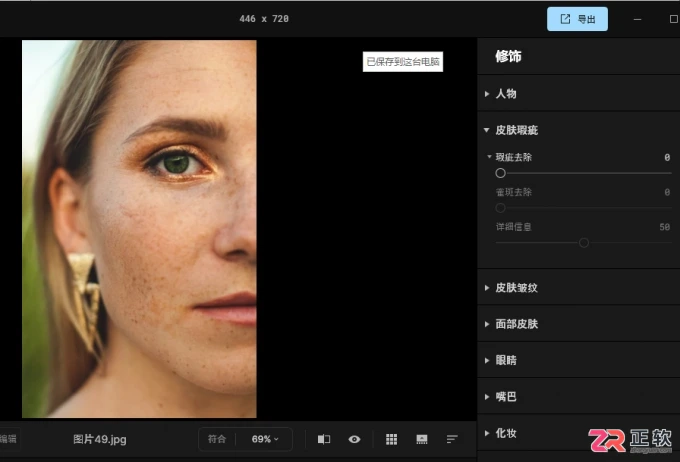Click the 瑕疵去除 value 0
The width and height of the screenshot is (680, 462).
(667, 157)
